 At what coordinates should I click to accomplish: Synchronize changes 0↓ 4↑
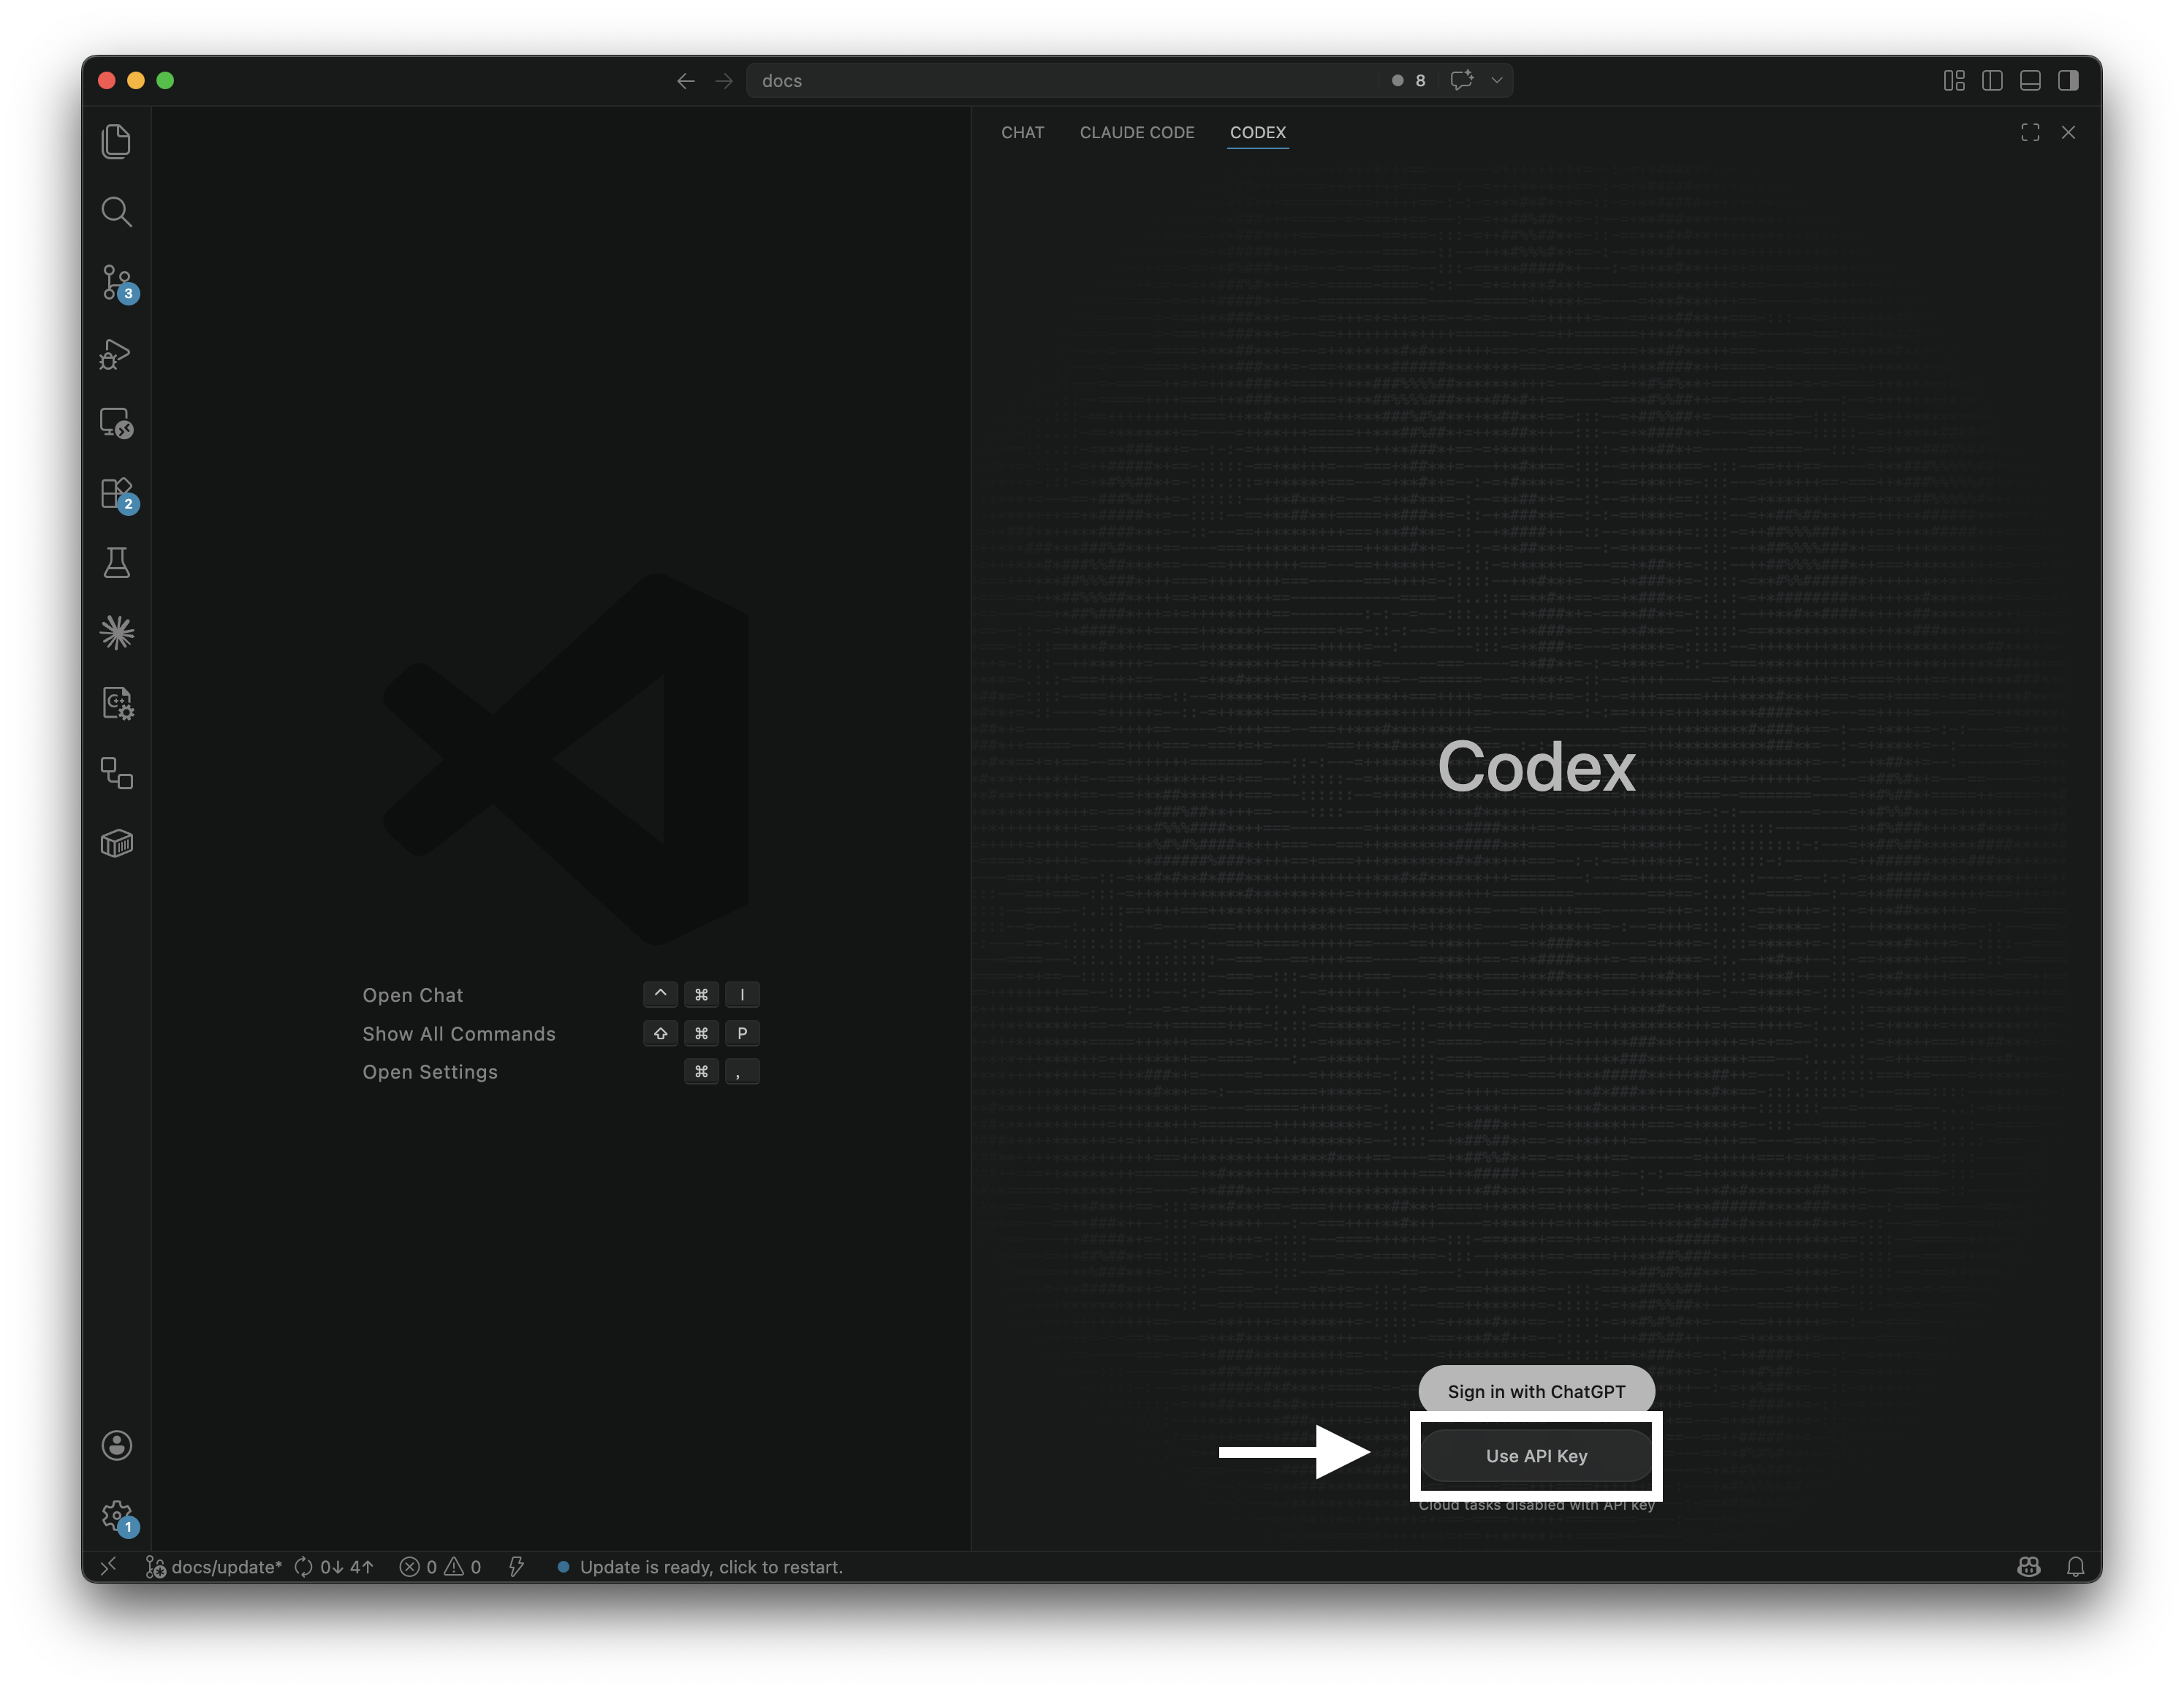coord(334,1566)
